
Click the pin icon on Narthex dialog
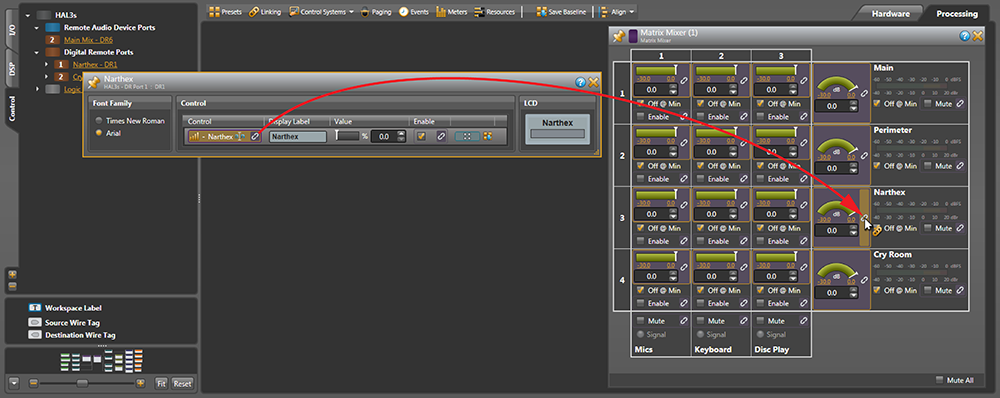click(94, 82)
